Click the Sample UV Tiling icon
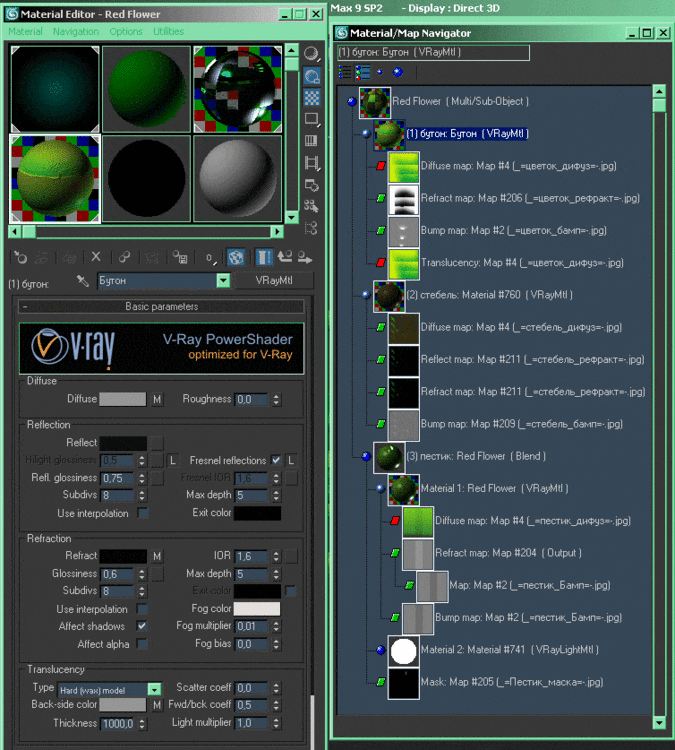The image size is (675, 750). (x=311, y=119)
